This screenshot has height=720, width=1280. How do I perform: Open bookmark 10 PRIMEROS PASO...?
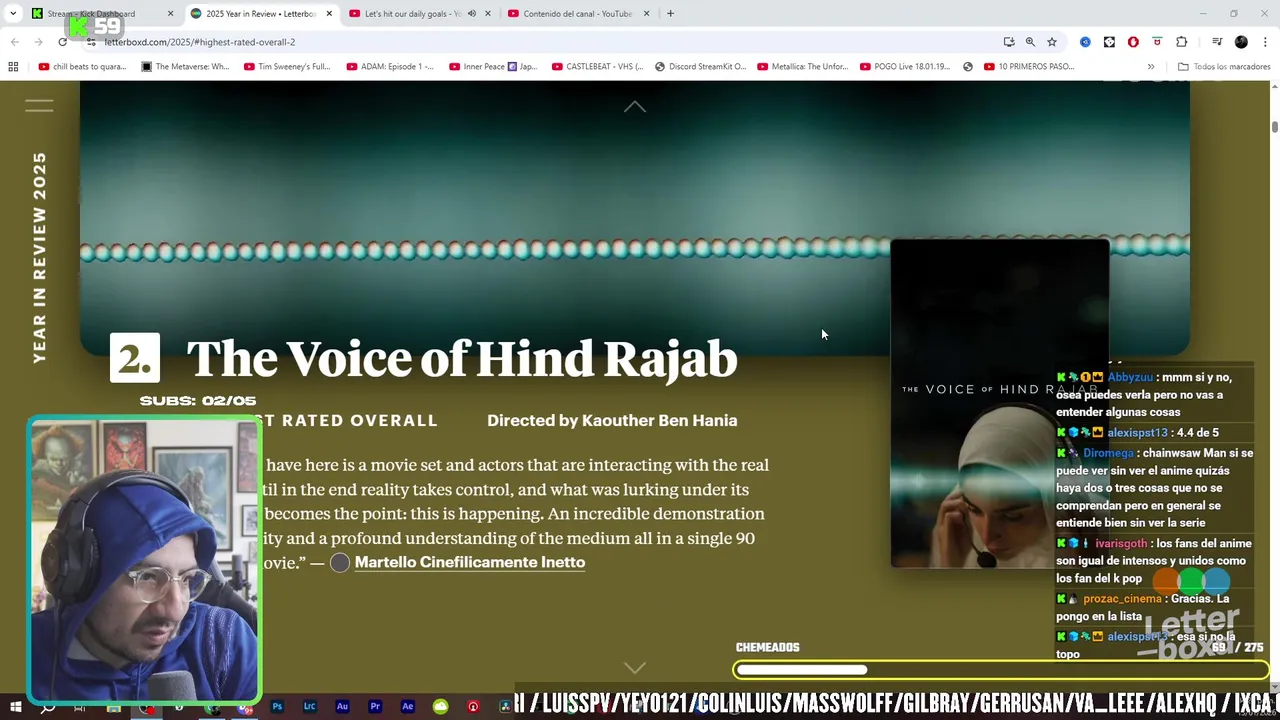tap(1028, 67)
